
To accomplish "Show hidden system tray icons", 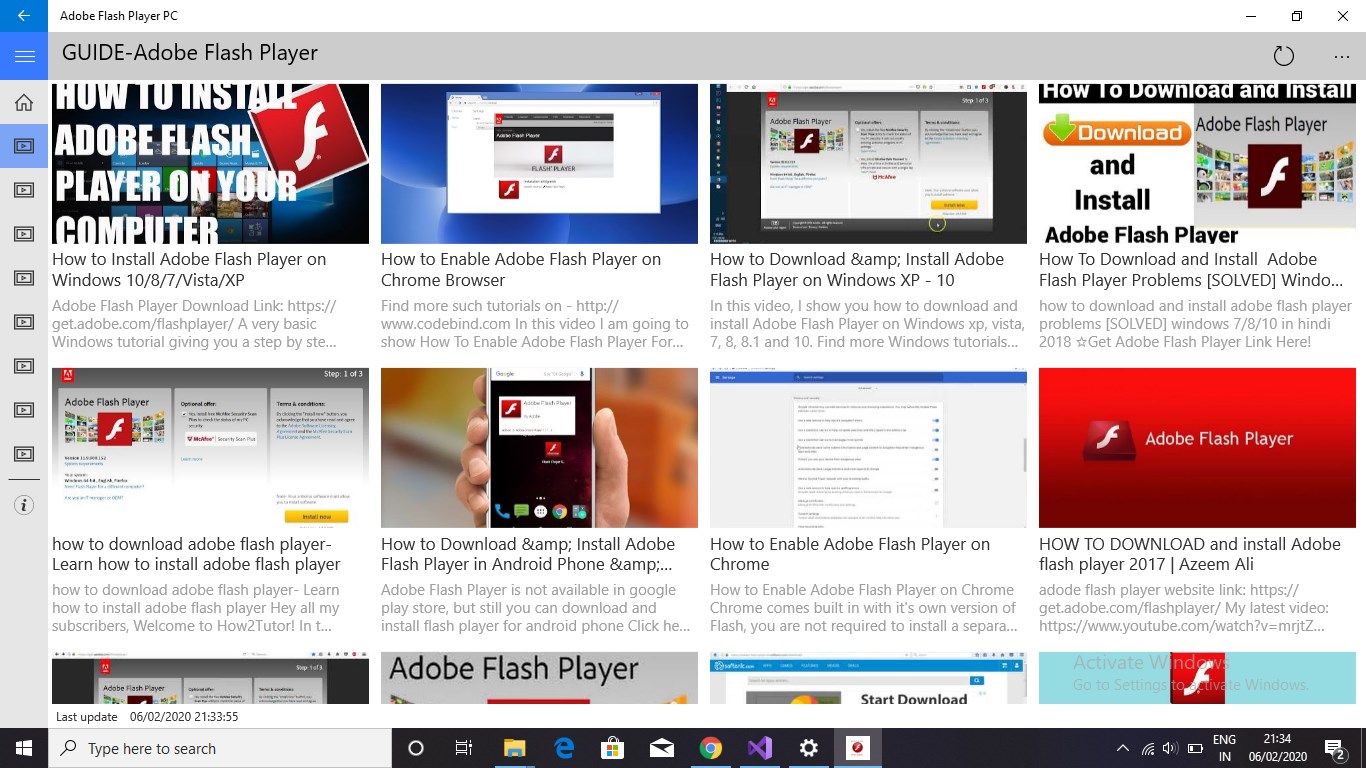I will click(1122, 748).
